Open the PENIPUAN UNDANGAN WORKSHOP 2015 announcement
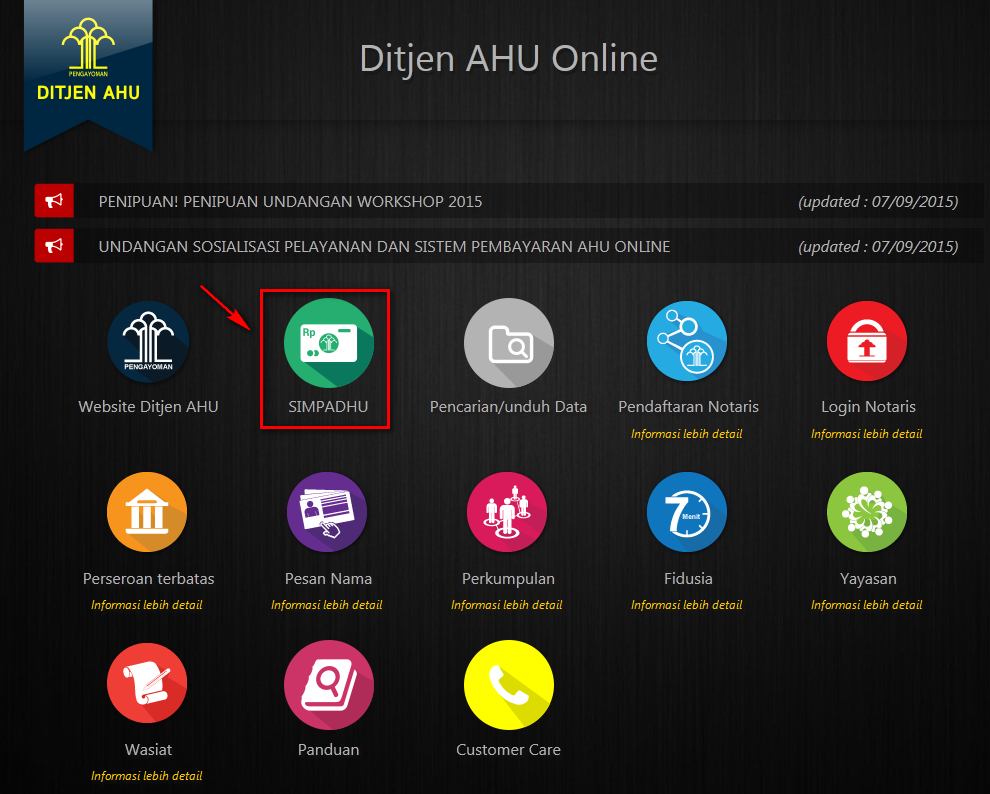 pos(290,202)
